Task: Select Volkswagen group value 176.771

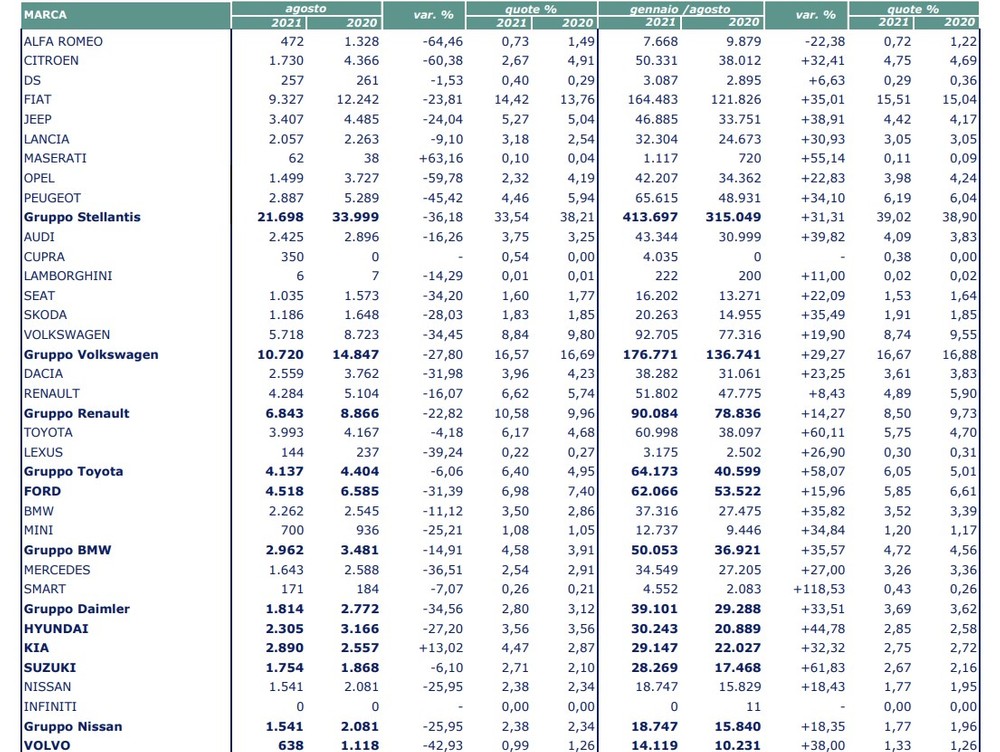Action: click(651, 355)
